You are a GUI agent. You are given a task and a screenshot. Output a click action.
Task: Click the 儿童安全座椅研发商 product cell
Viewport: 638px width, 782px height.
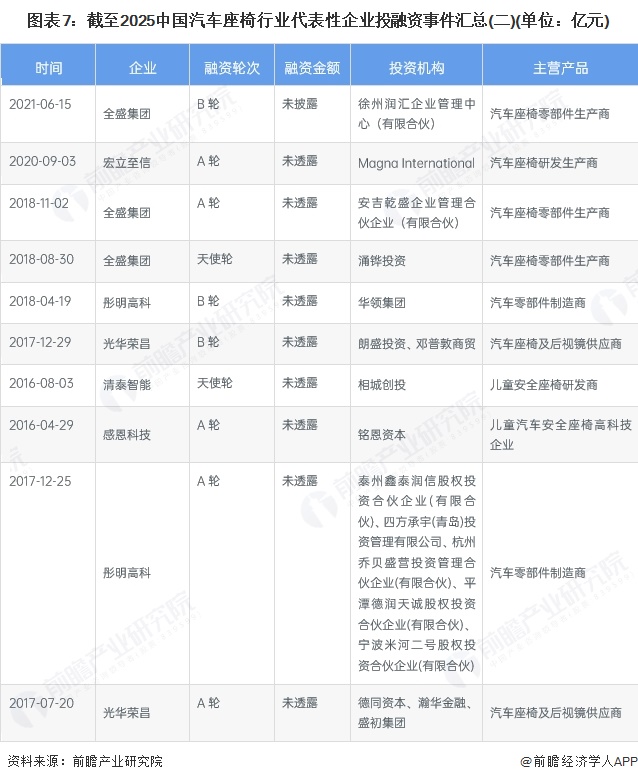544,384
